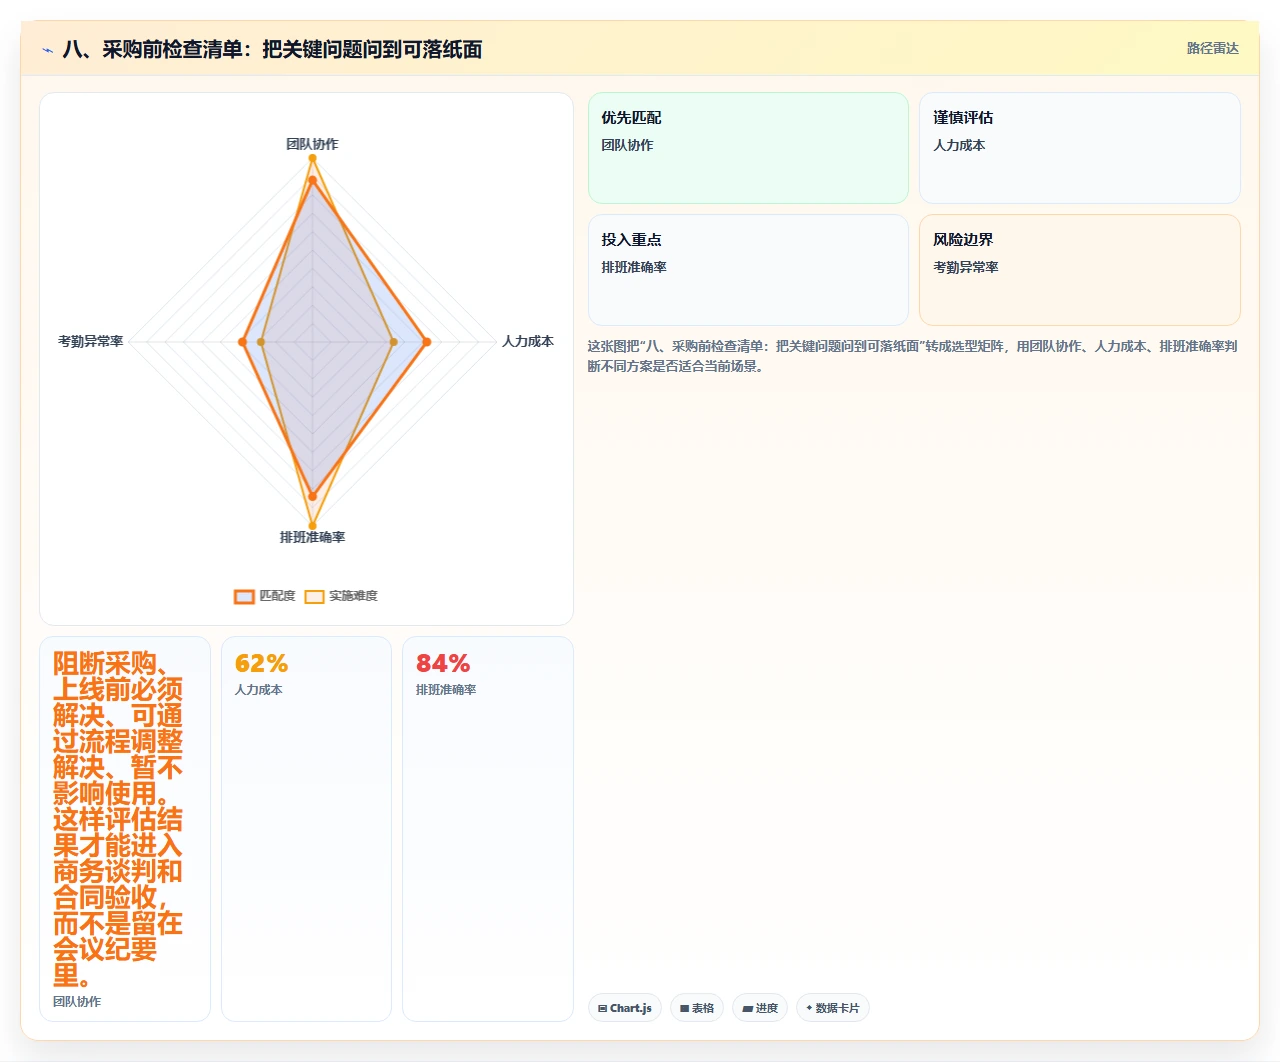
Task: Click the 考勤异常率 radar axis label
Action: pos(91,341)
